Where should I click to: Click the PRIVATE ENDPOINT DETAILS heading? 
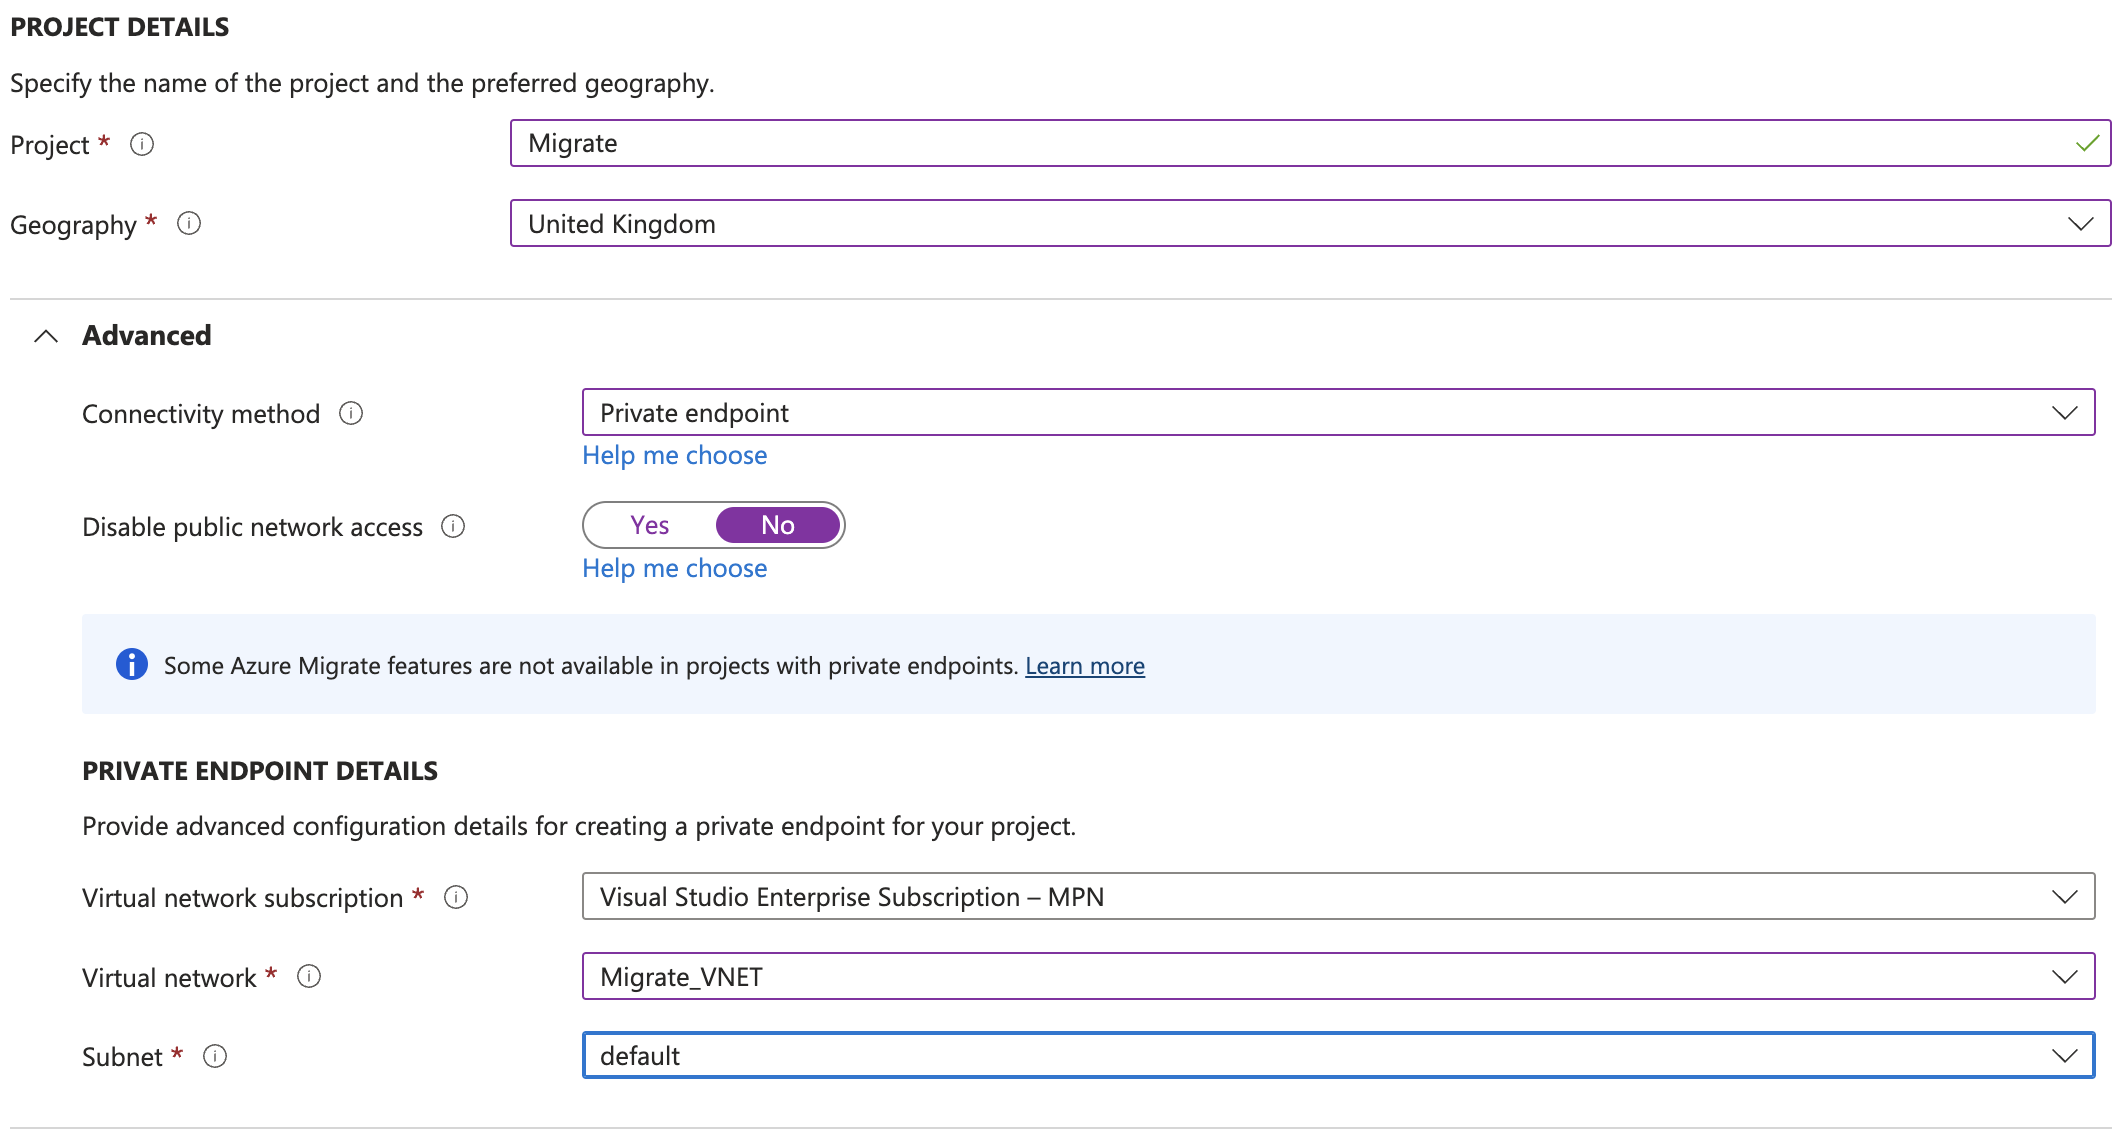pos(260,771)
